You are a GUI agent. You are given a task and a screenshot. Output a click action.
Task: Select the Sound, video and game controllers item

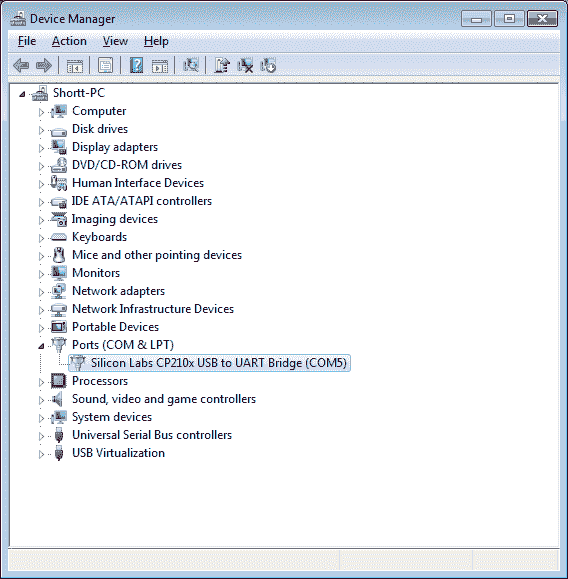coord(164,399)
